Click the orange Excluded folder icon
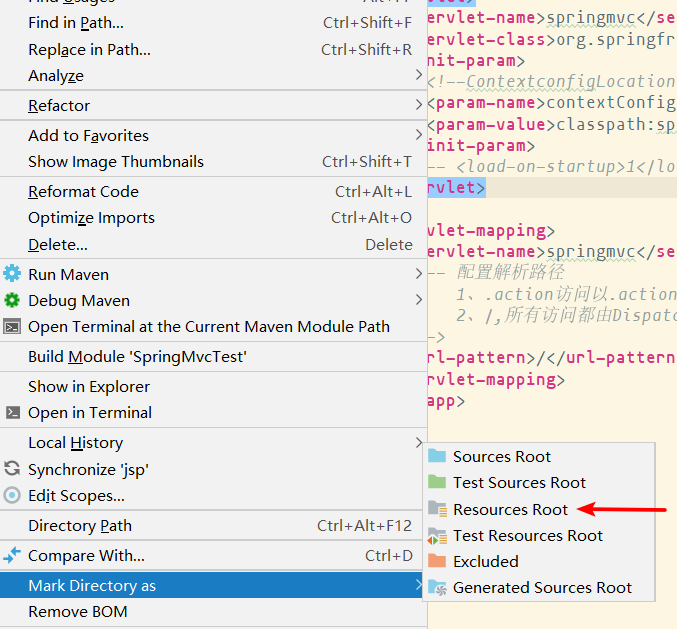 437,561
